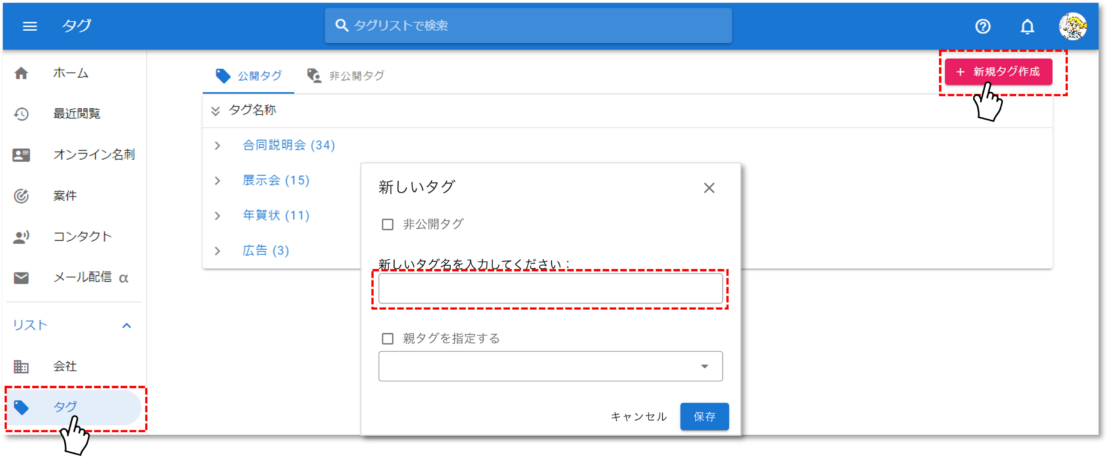Switch to the 非公開タグ tab

pos(346,76)
